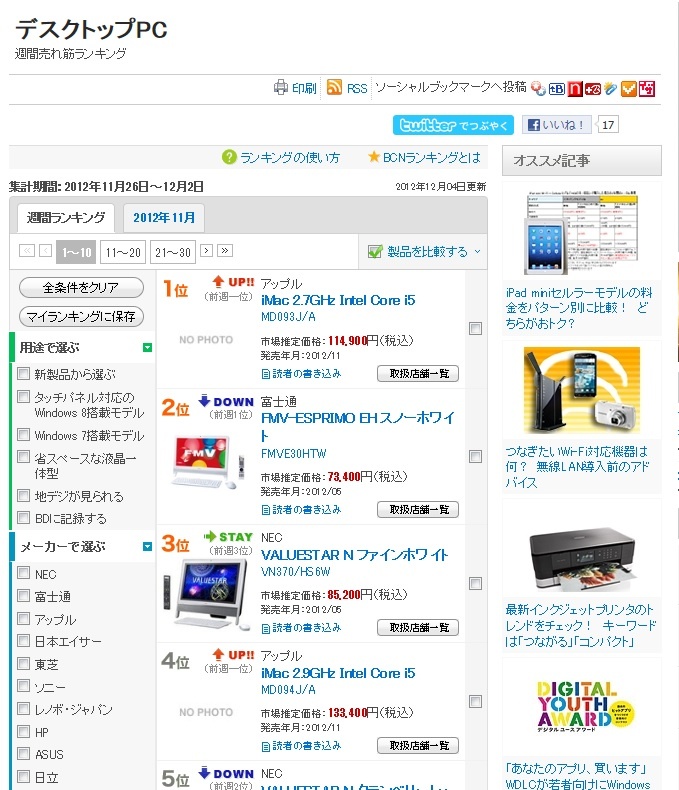
Task: Select compare checkbox for FMV-ESPRIMO EH
Action: [x=475, y=456]
